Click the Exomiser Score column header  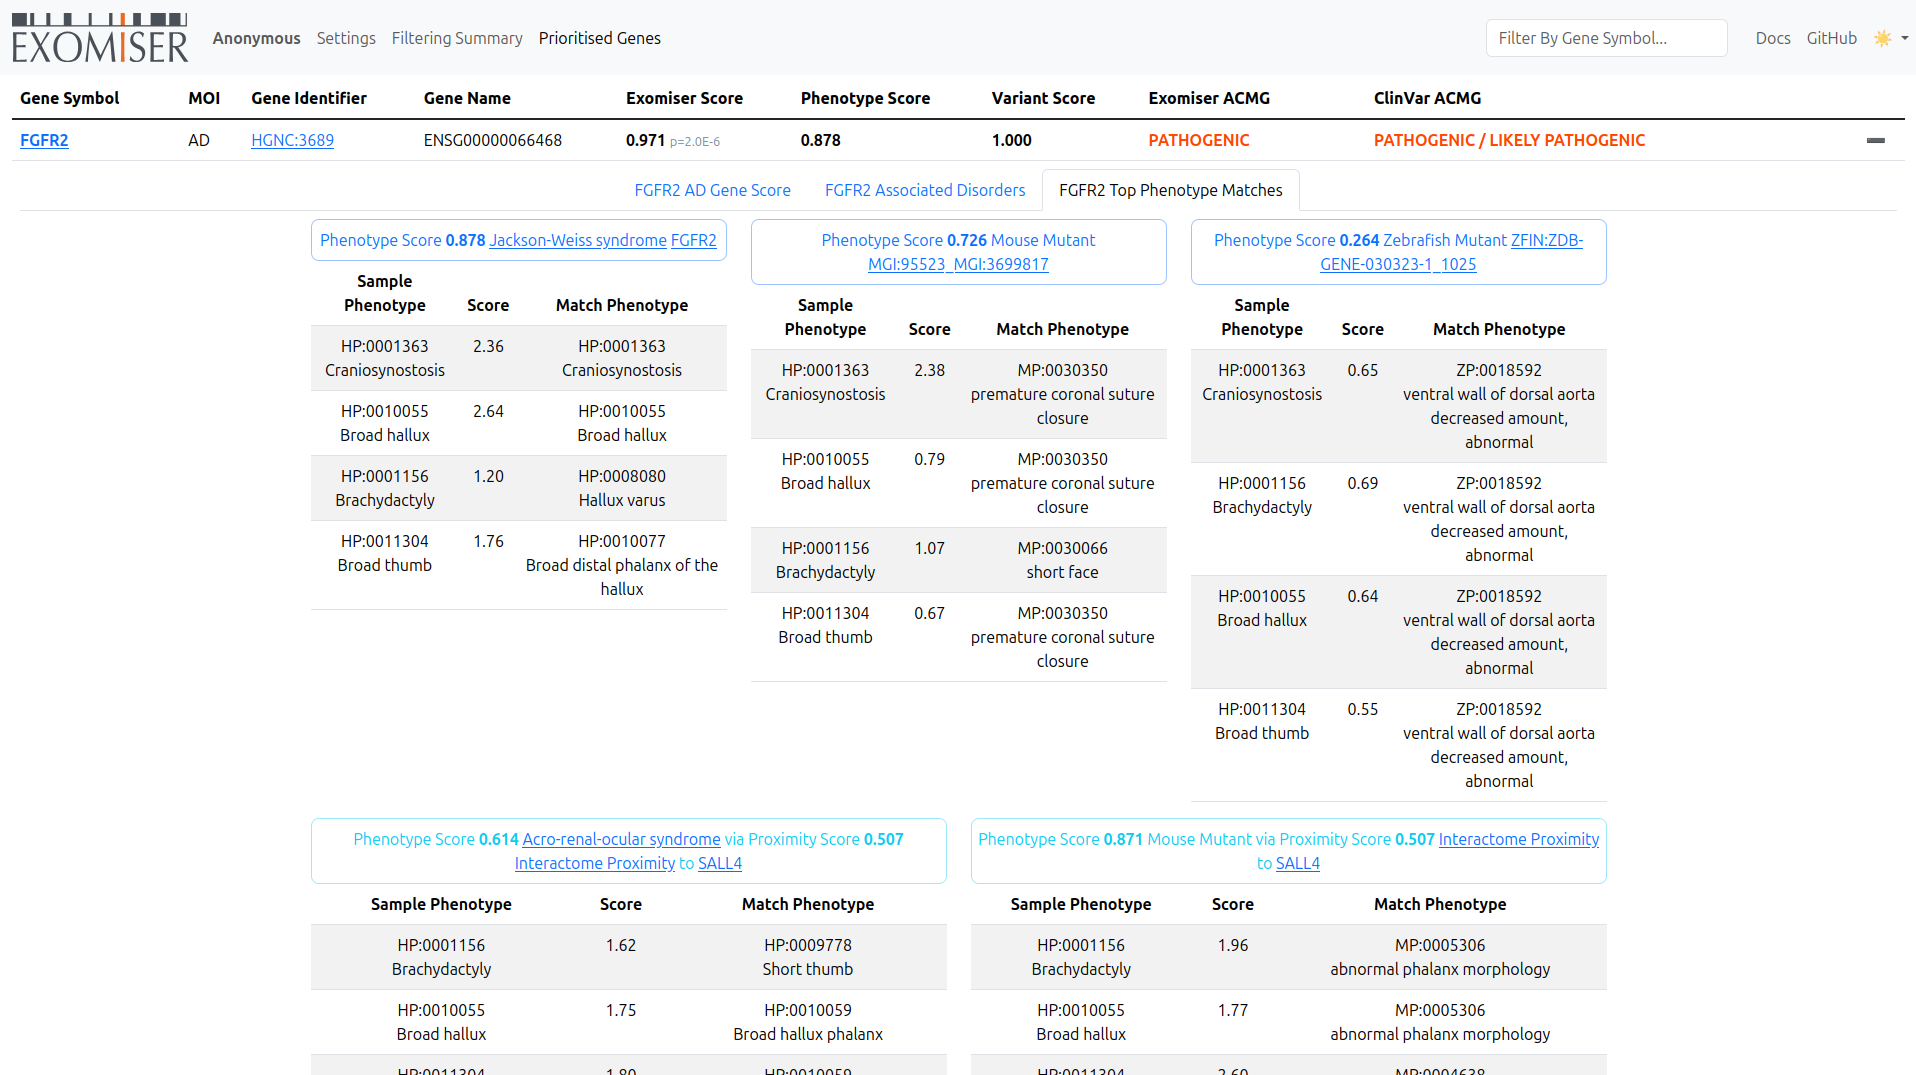click(684, 98)
